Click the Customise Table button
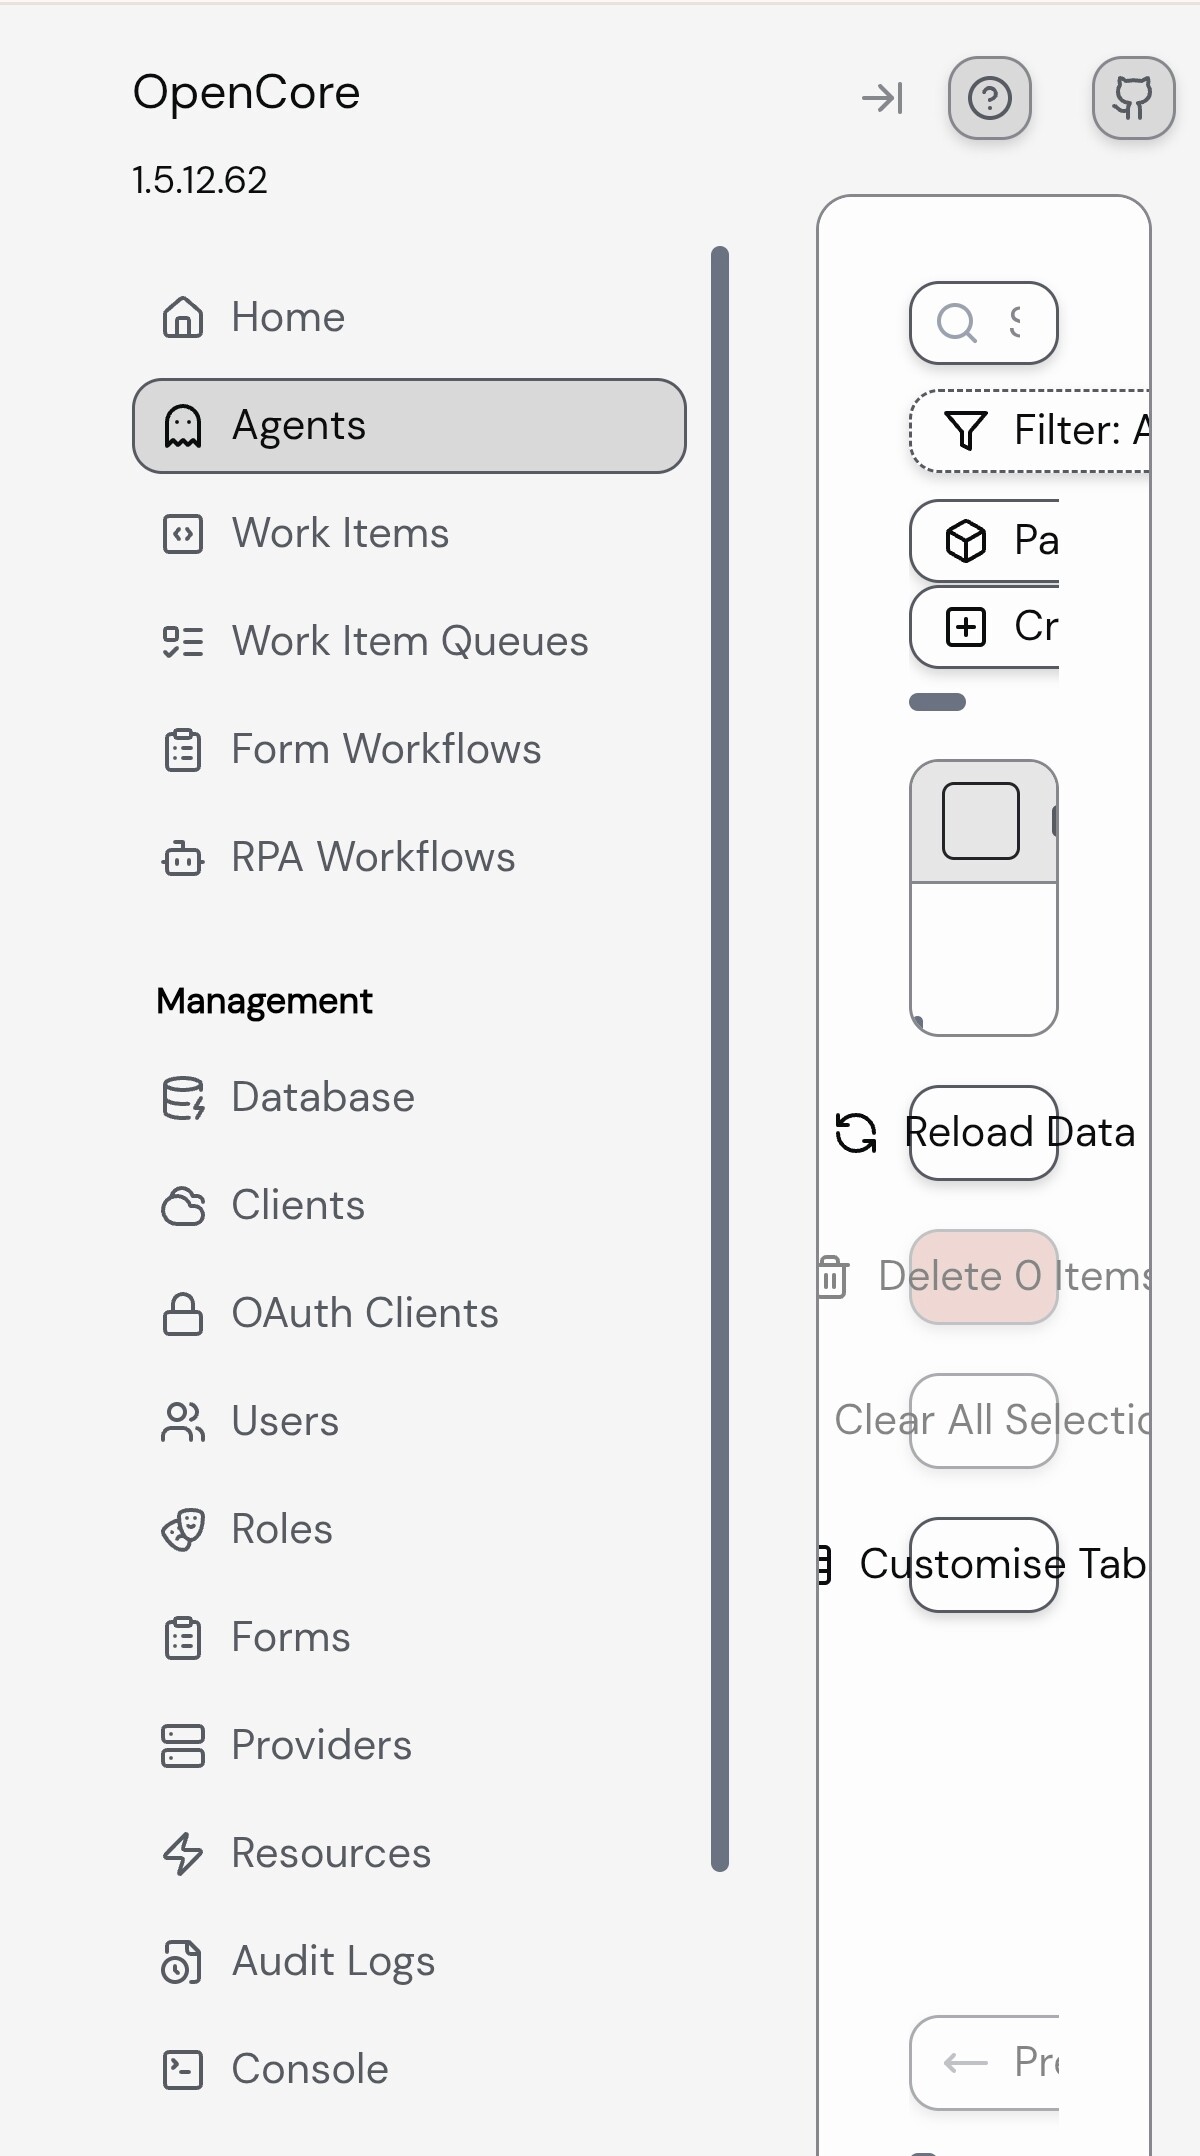This screenshot has height=2156, width=1200. (x=984, y=1564)
